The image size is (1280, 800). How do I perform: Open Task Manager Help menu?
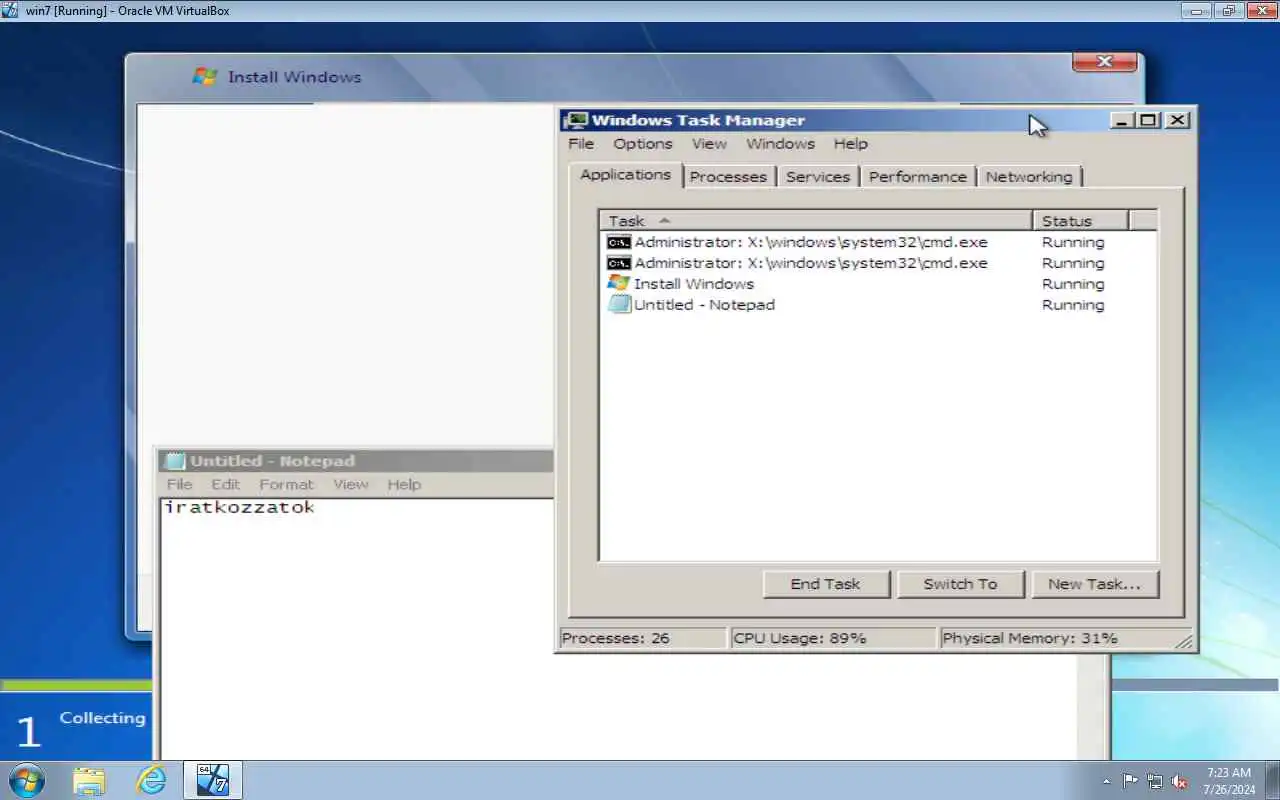851,144
